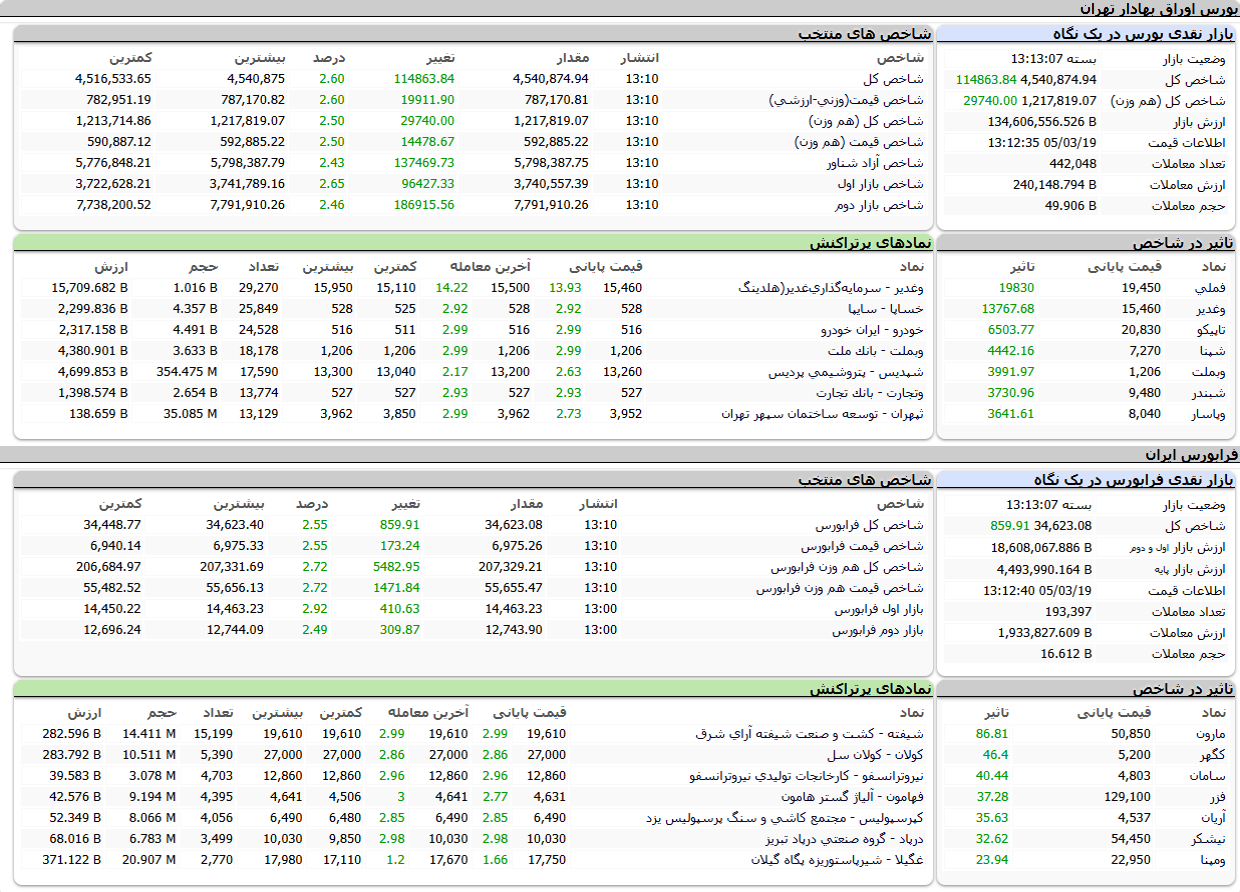Open 'غگيلا - شيرپاستوريزه پگاه گيلان' link
The image size is (1240, 892).
(838, 859)
